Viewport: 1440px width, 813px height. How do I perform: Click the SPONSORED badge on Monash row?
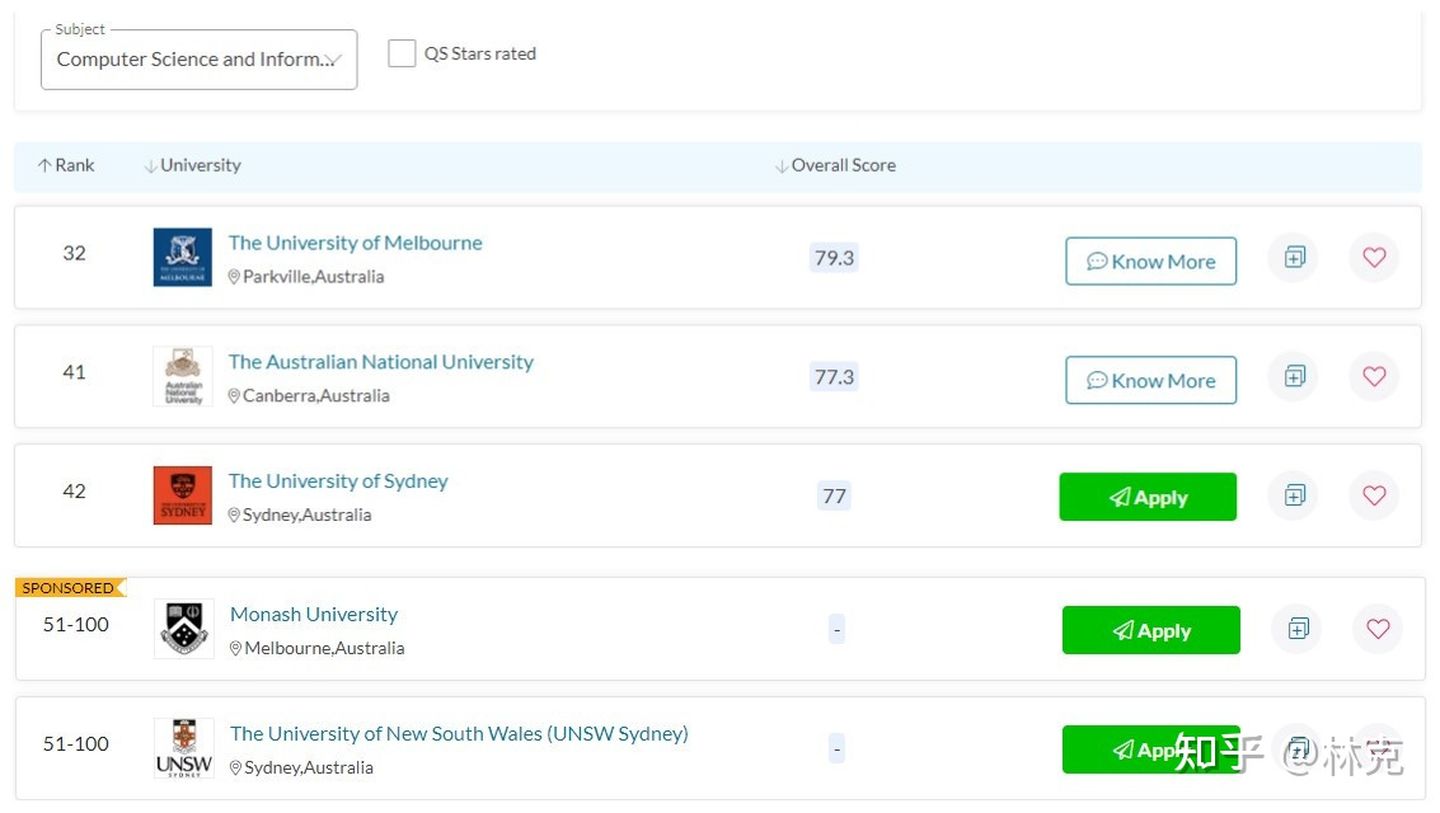coord(70,587)
